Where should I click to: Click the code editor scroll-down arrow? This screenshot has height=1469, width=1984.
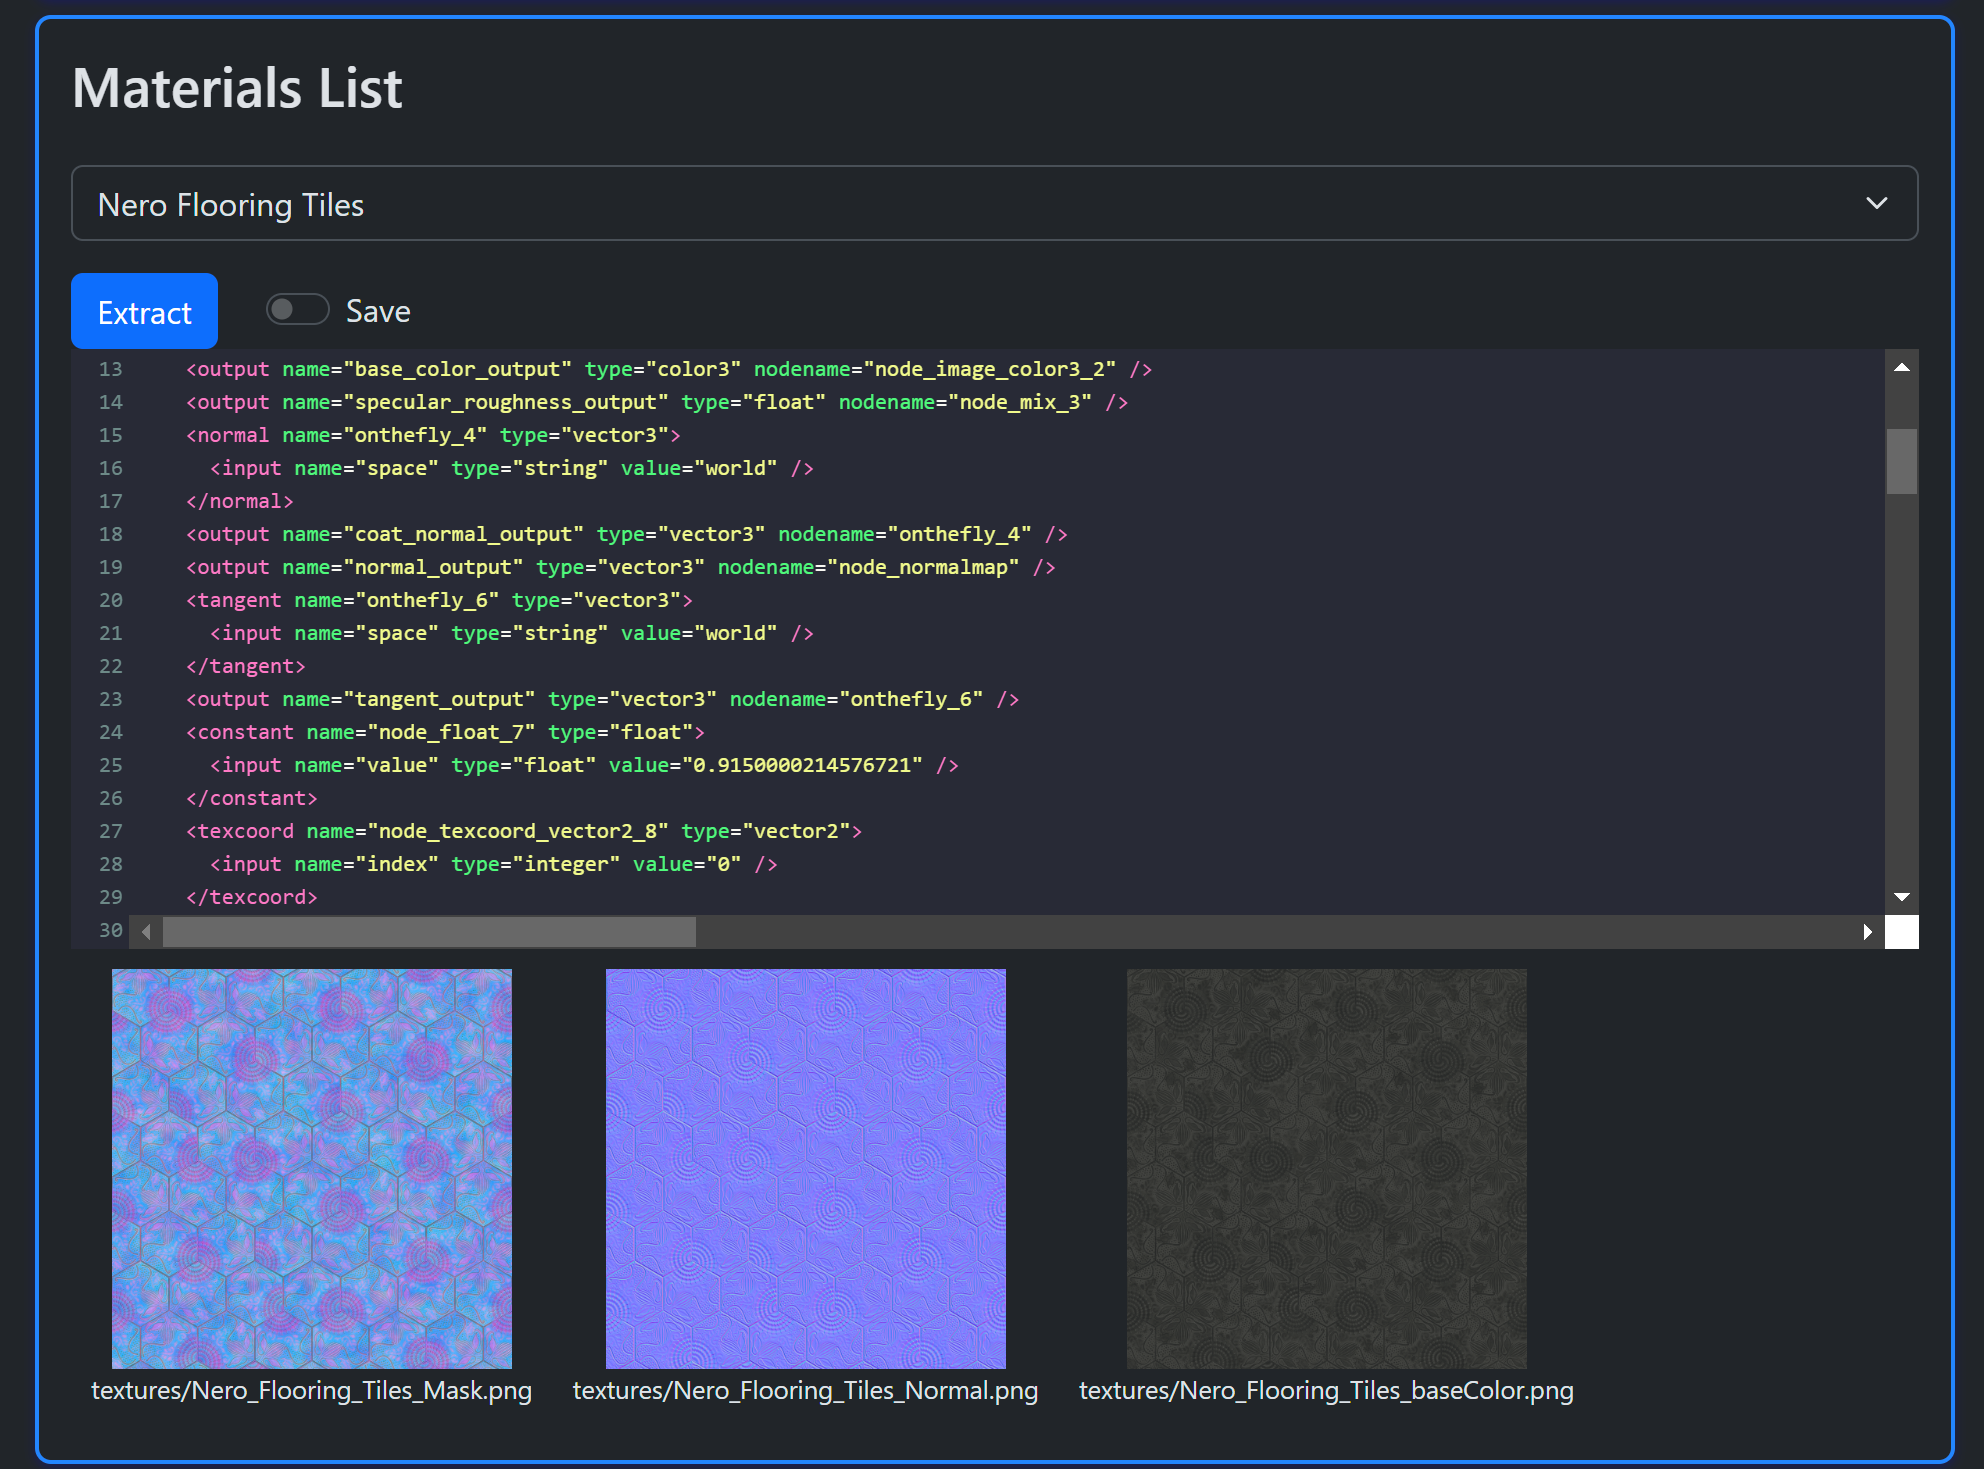click(1901, 897)
